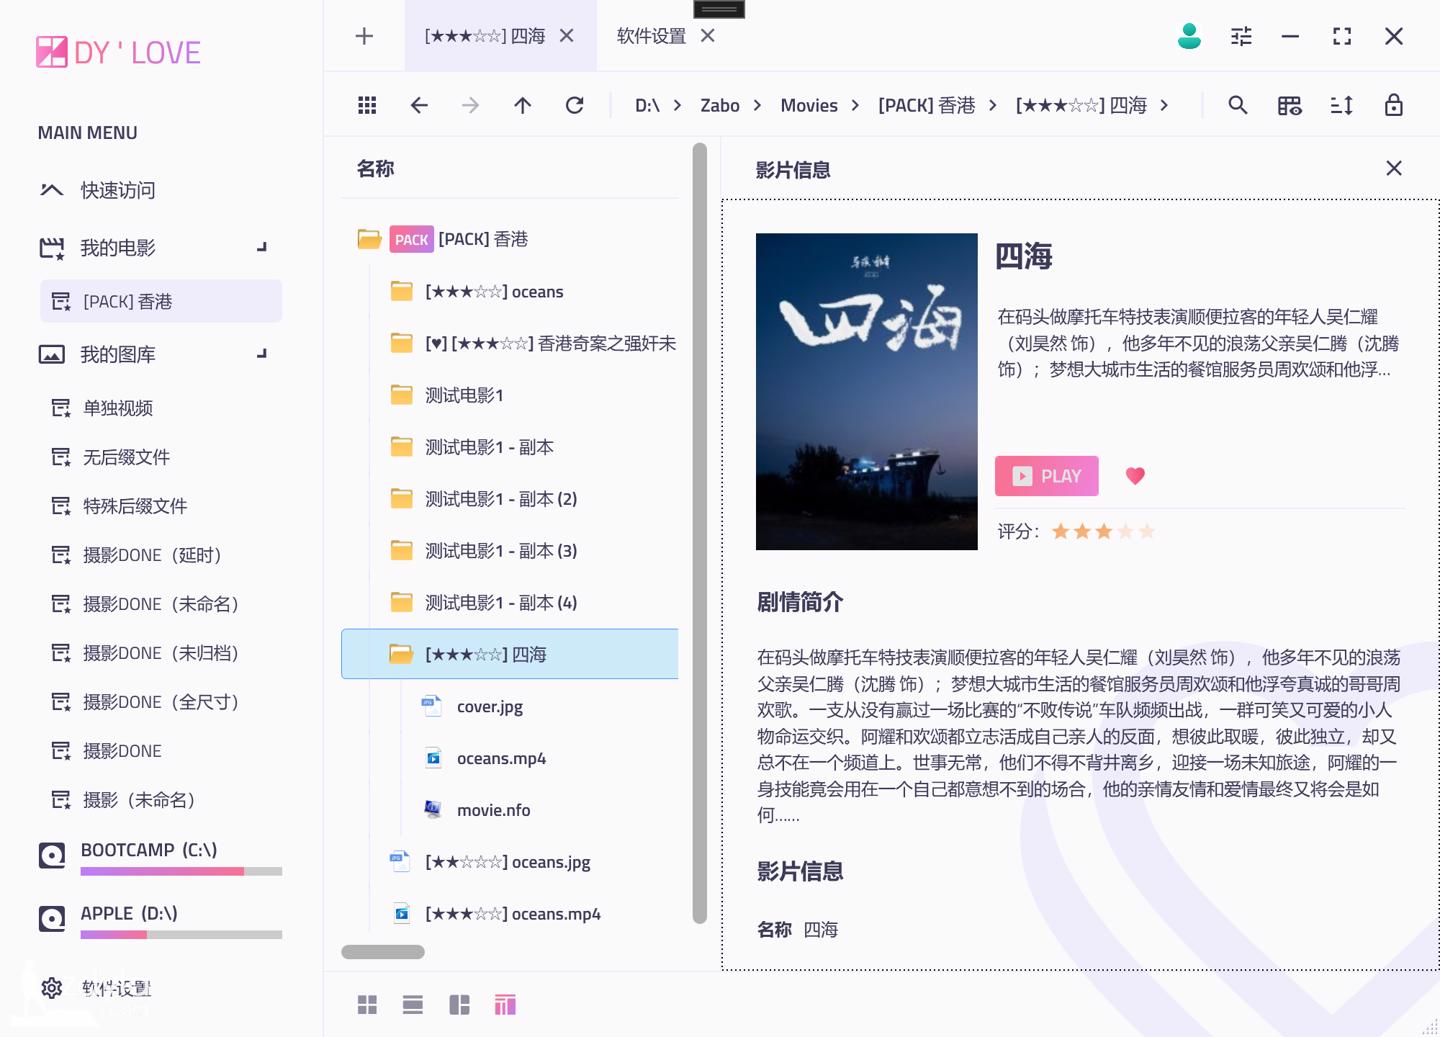The width and height of the screenshot is (1440, 1037).
Task: Open the user account avatar icon
Action: tap(1189, 36)
